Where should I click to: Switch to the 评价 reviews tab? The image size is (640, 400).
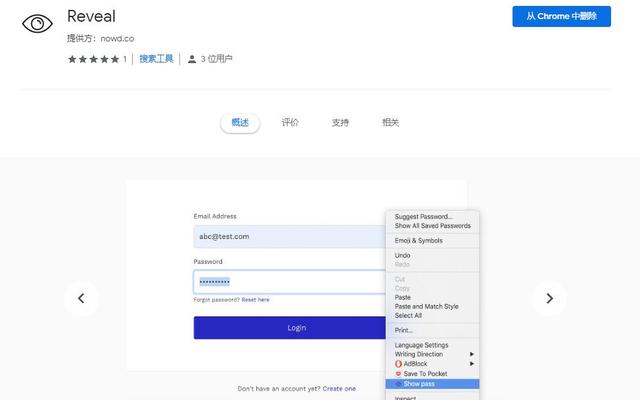(x=290, y=122)
